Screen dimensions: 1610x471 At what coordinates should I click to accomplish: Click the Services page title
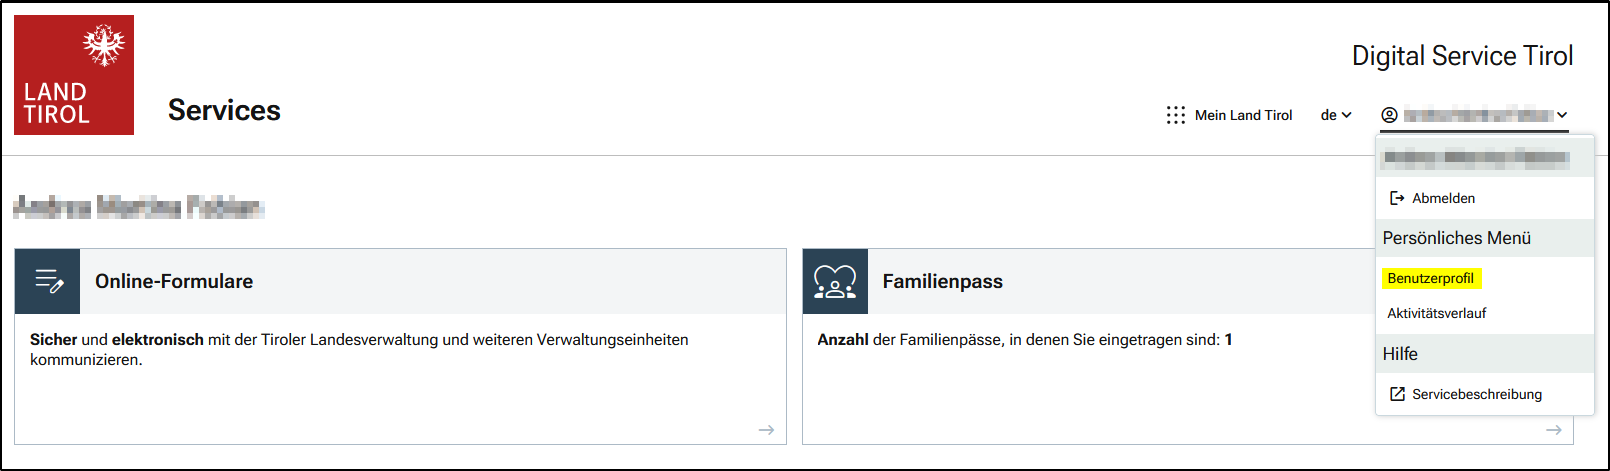click(x=224, y=110)
